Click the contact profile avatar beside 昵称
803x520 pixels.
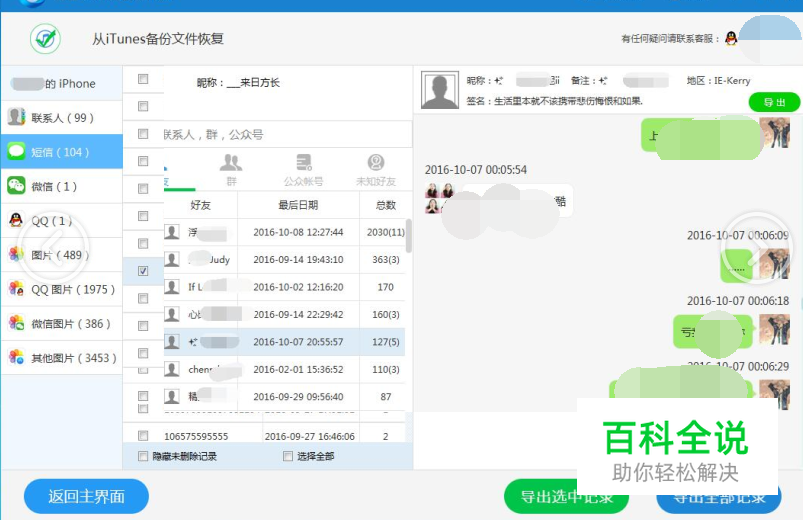tap(439, 90)
